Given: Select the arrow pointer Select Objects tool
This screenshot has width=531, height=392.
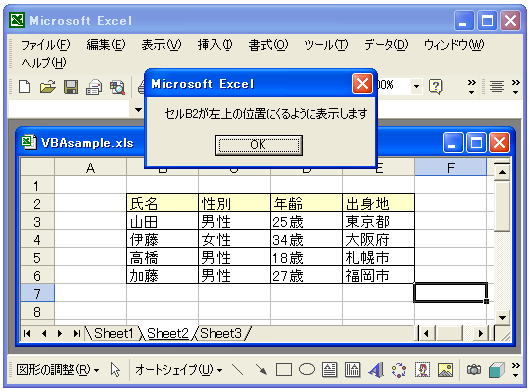Looking at the screenshot, I should pyautogui.click(x=115, y=370).
